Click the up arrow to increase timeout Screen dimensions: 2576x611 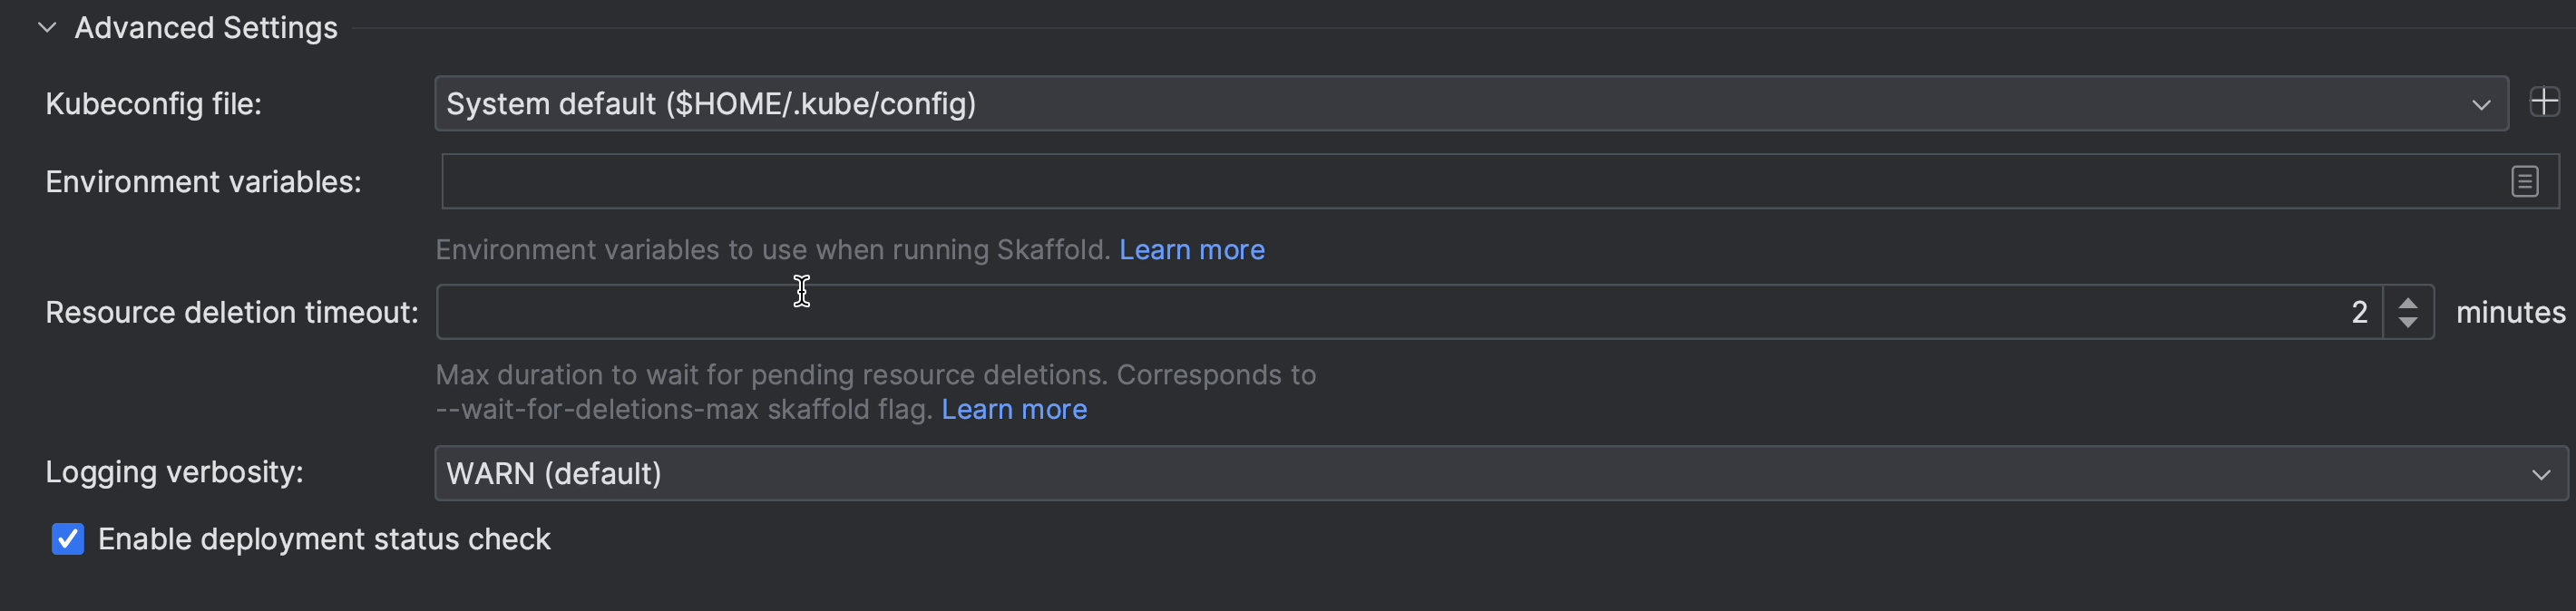2409,303
